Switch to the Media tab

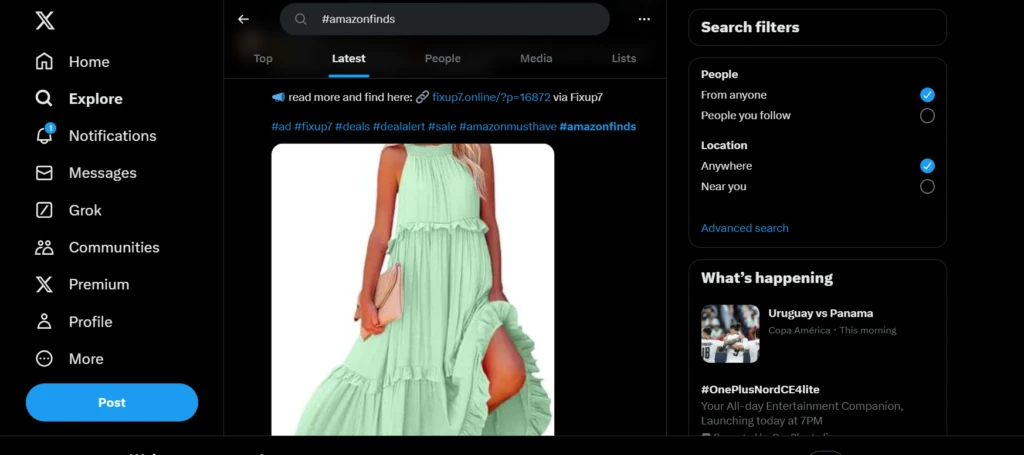[x=536, y=58]
